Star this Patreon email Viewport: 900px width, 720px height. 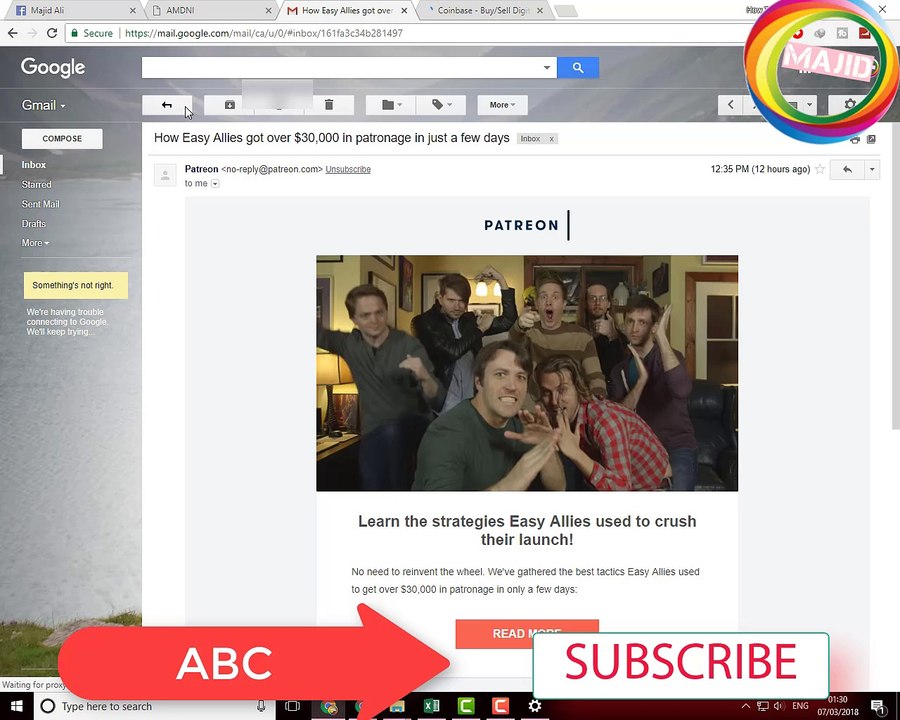point(820,169)
